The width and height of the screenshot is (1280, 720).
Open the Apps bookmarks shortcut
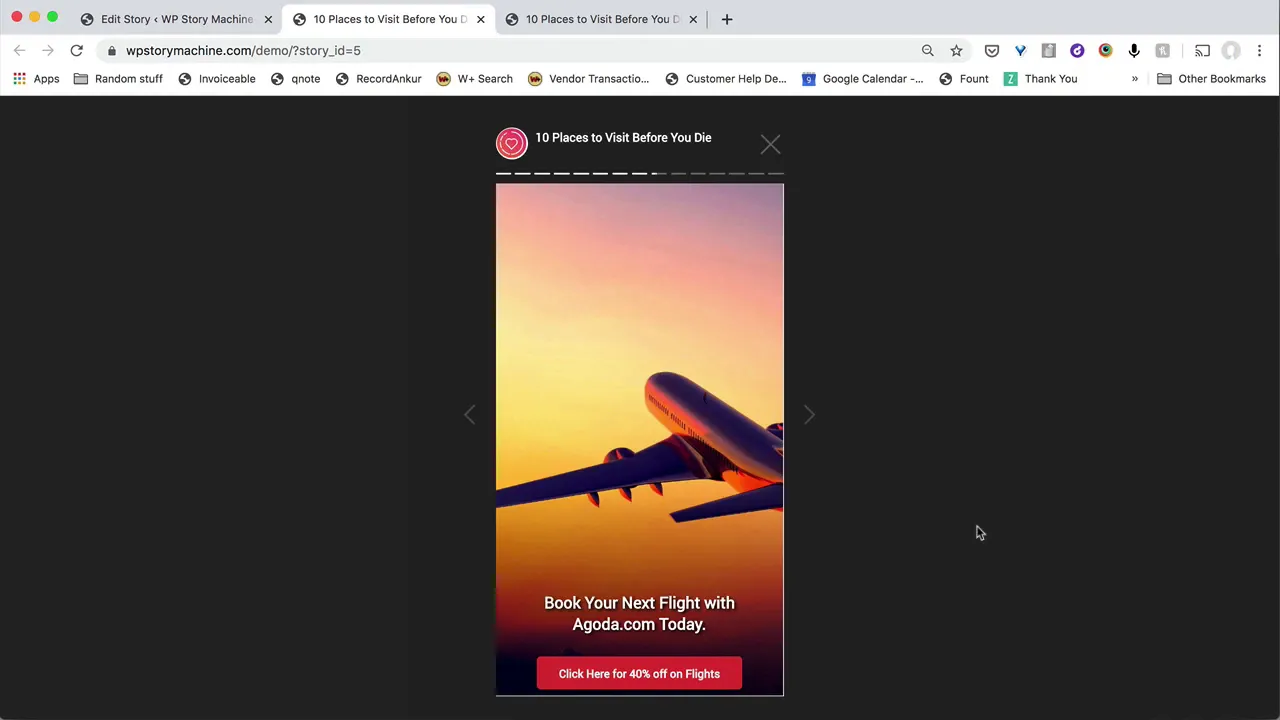click(36, 79)
